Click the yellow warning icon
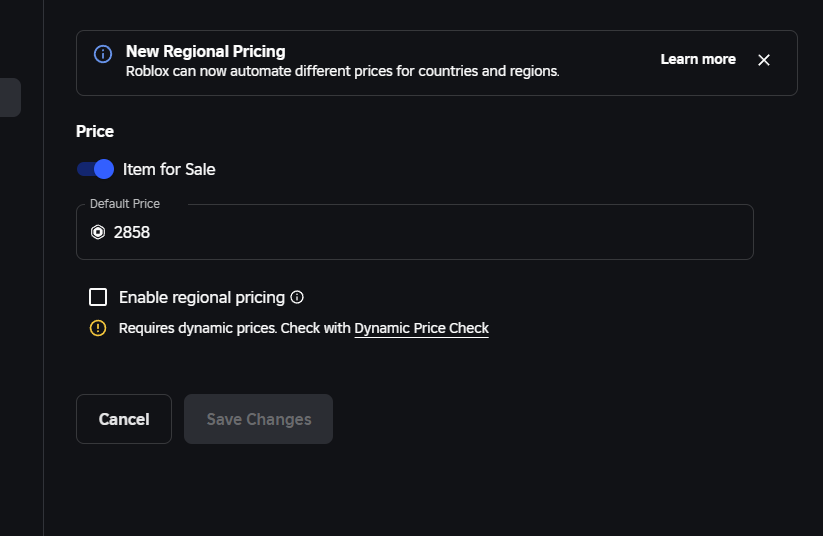This screenshot has height=536, width=823. point(98,328)
